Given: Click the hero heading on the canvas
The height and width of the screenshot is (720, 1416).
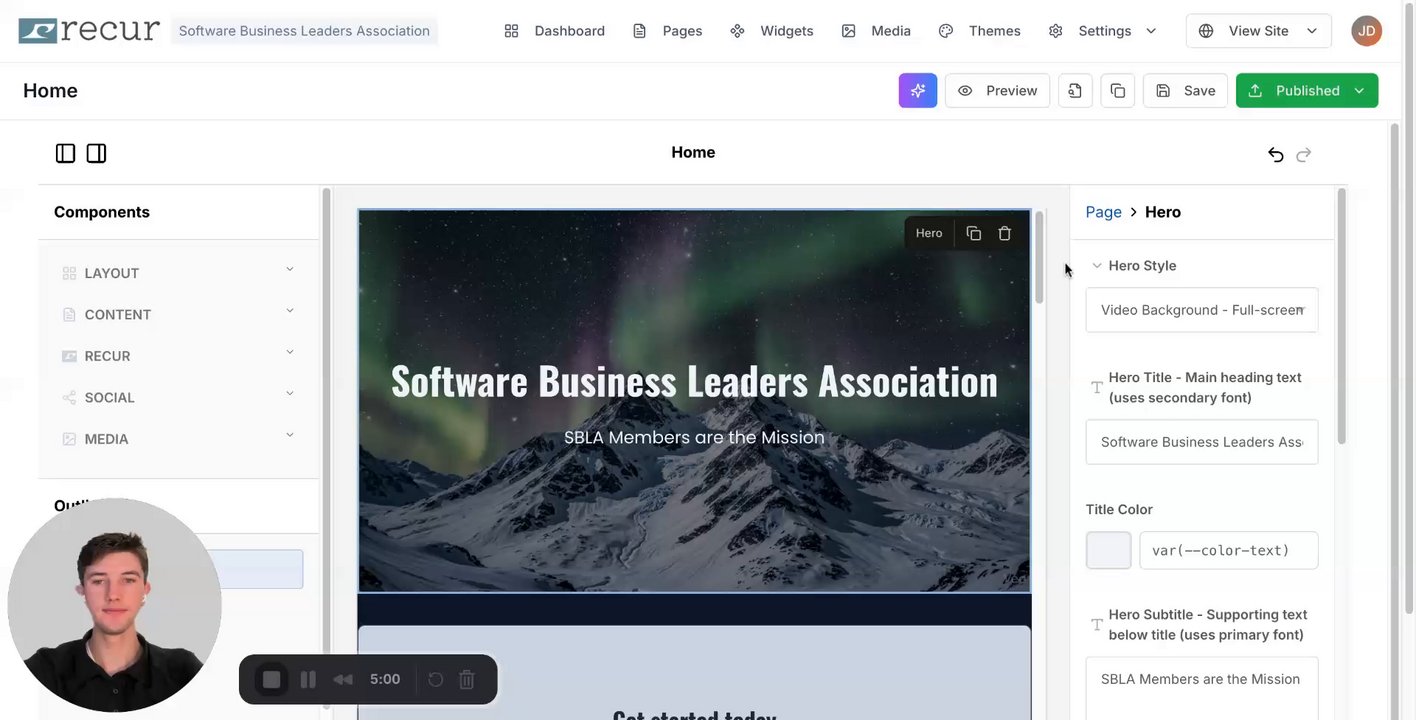Looking at the screenshot, I should pos(694,381).
